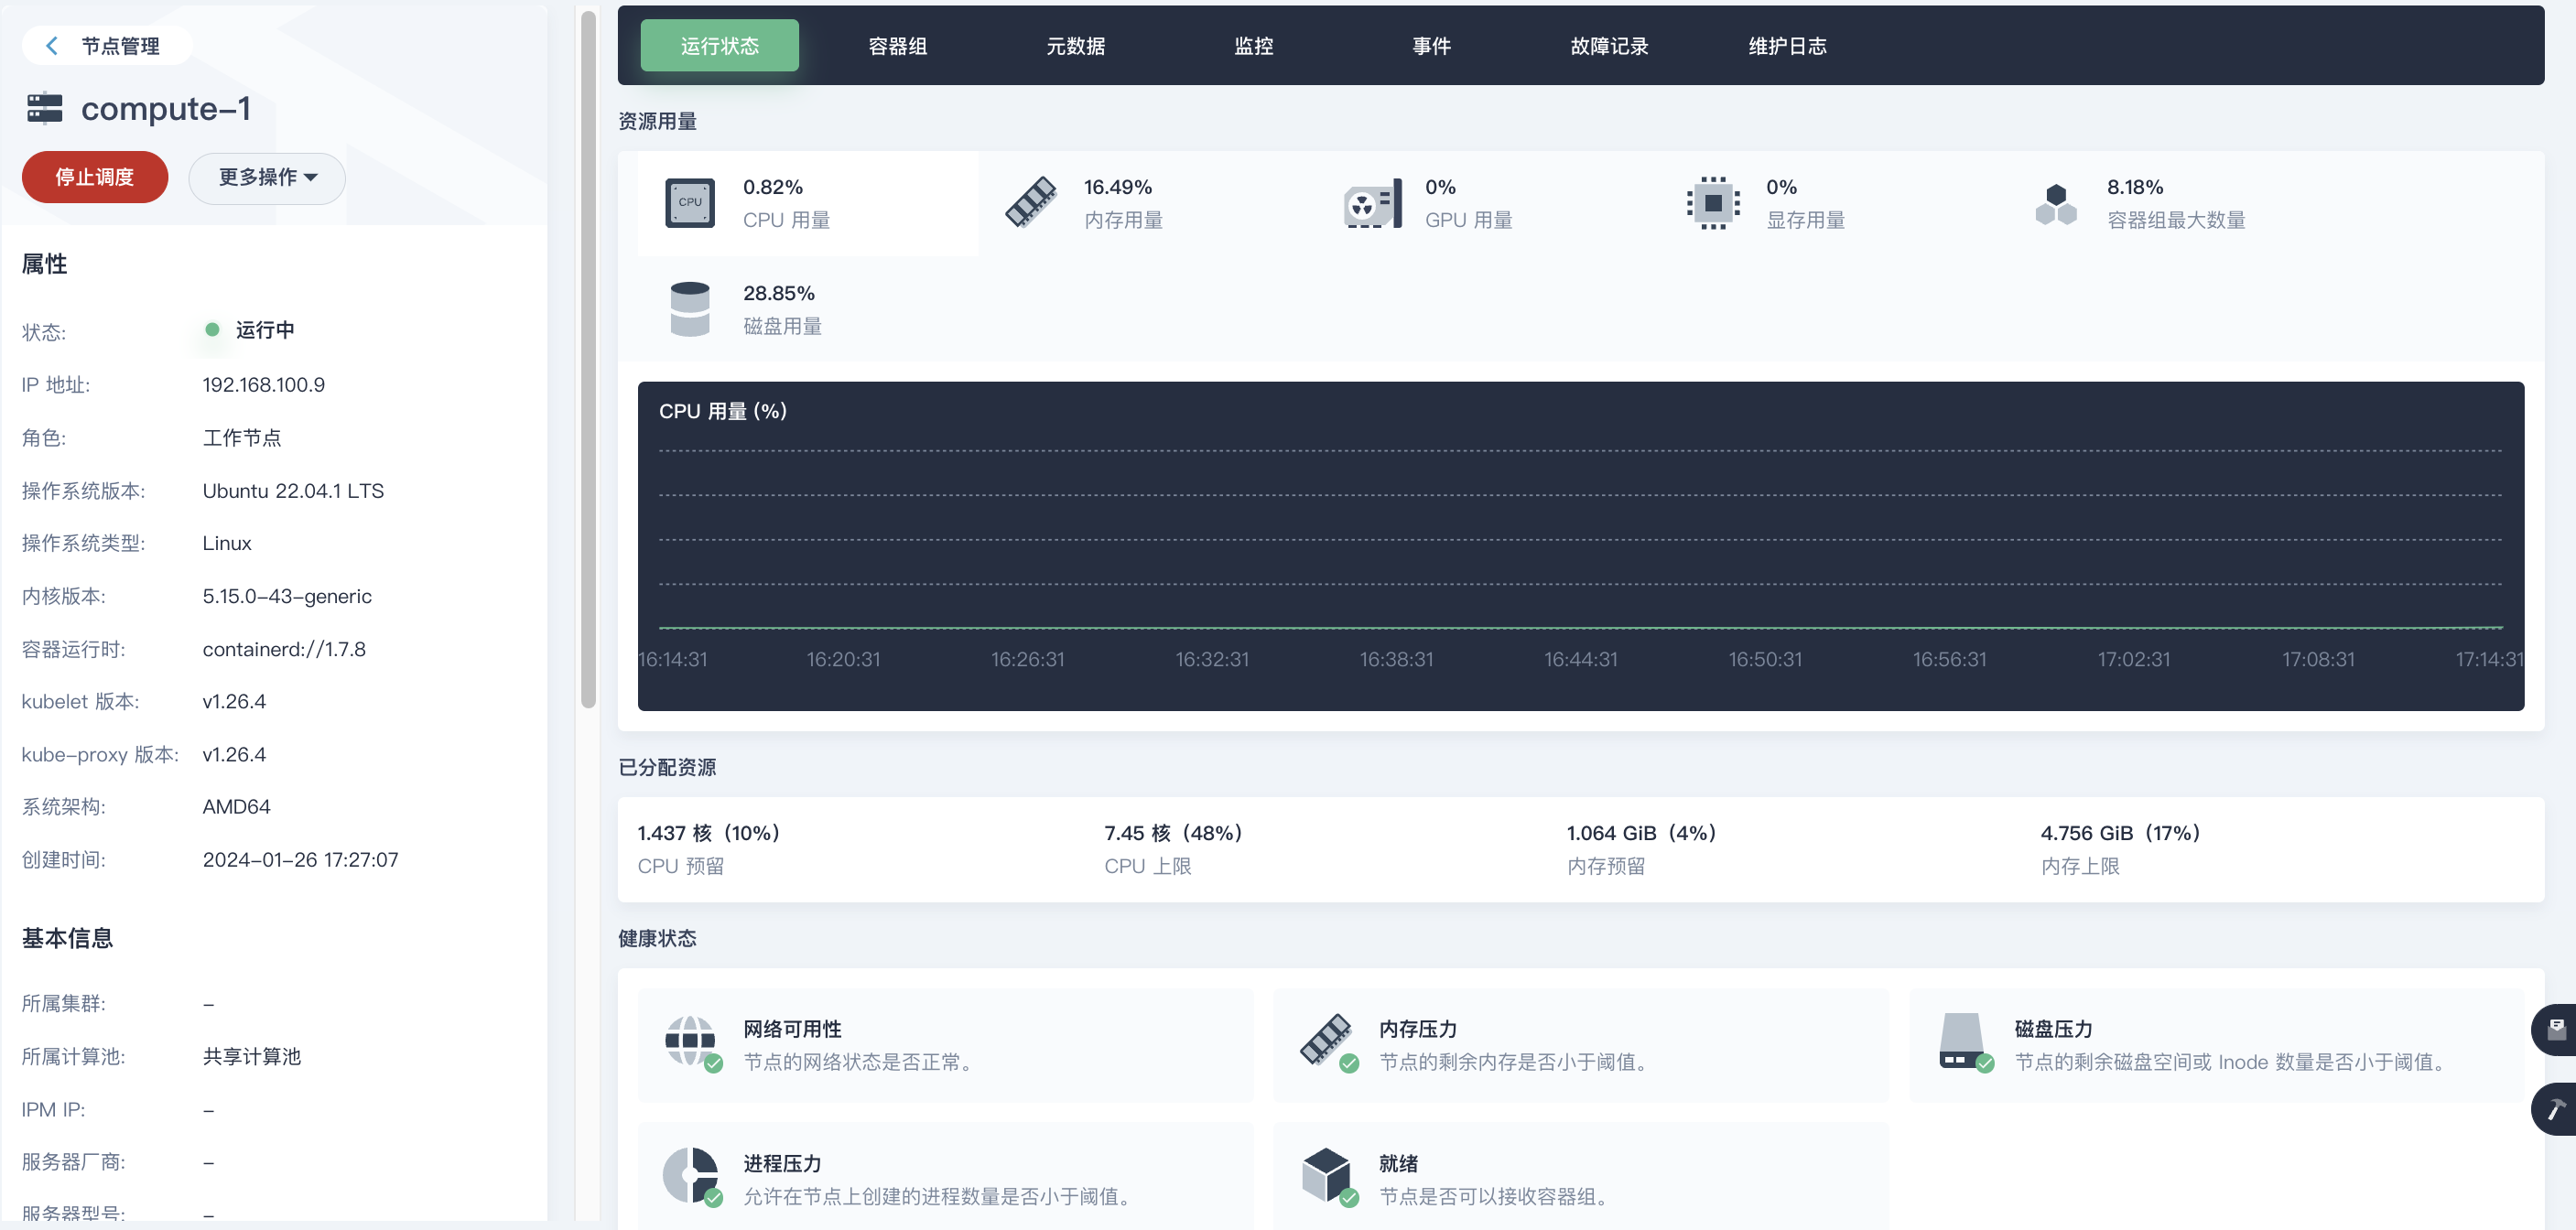Click the 网络可用性 health card title
2576x1230 pixels.
coord(792,1029)
